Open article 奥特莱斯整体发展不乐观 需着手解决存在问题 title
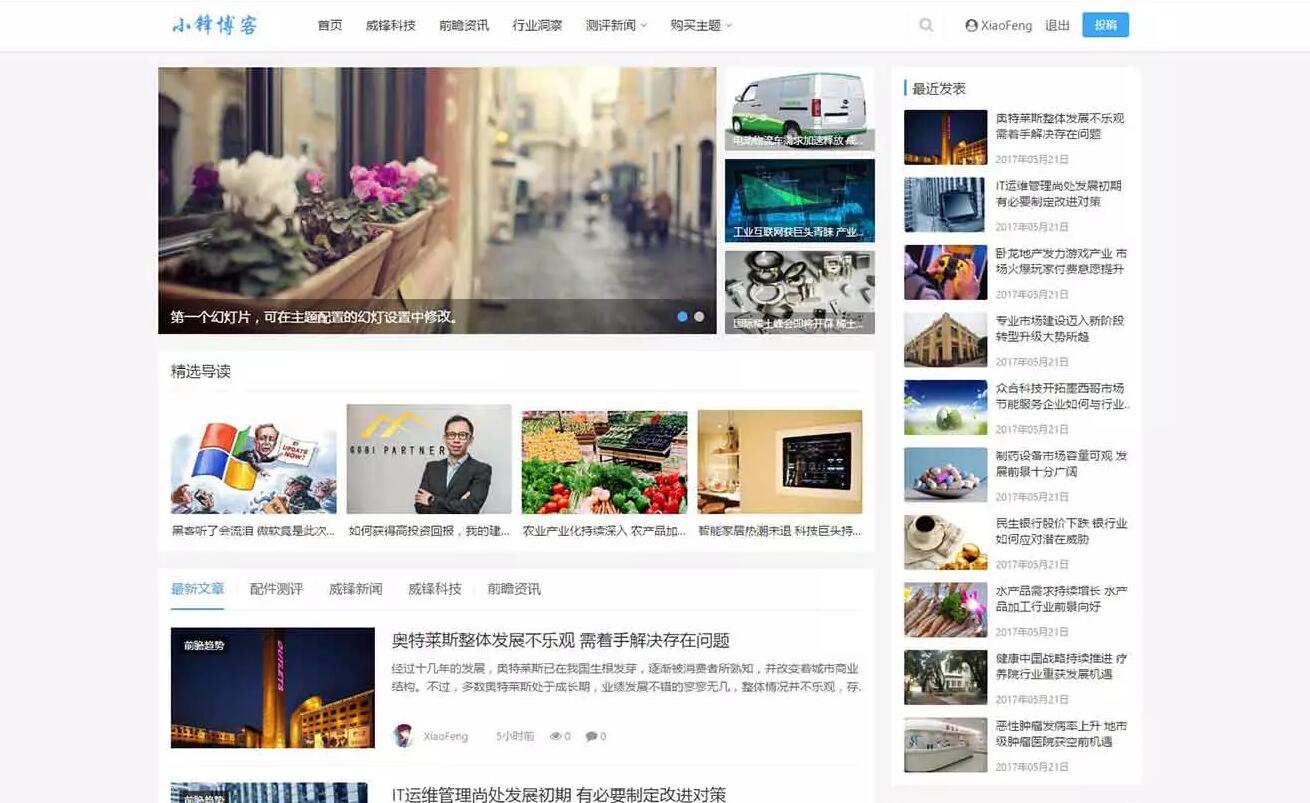The height and width of the screenshot is (803, 1310). (x=561, y=640)
